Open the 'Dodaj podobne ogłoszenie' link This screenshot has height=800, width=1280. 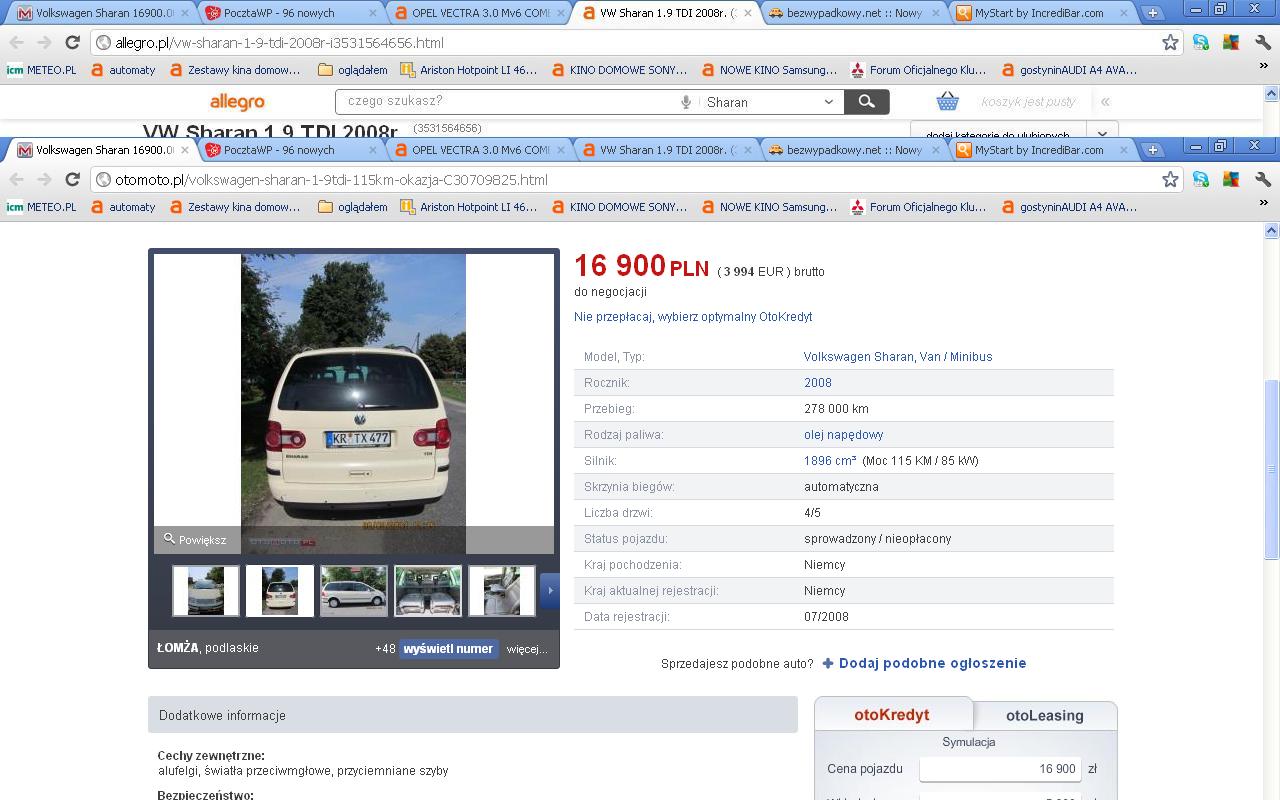(x=924, y=663)
